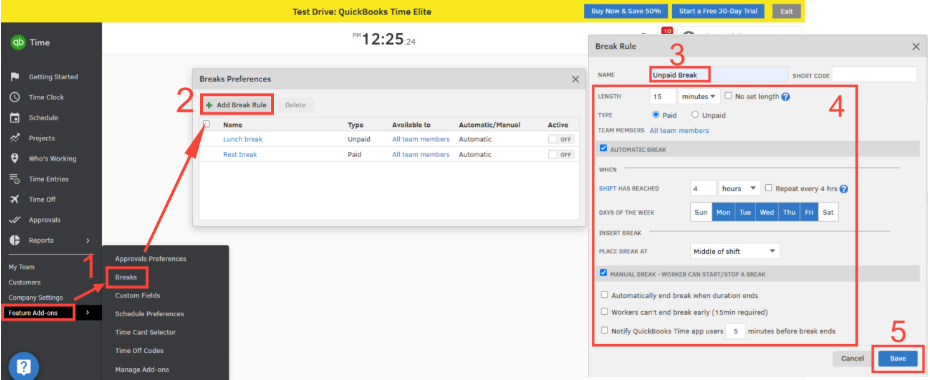This screenshot has width=930, height=380.
Task: Click help icon next to No set length
Action: 785,97
